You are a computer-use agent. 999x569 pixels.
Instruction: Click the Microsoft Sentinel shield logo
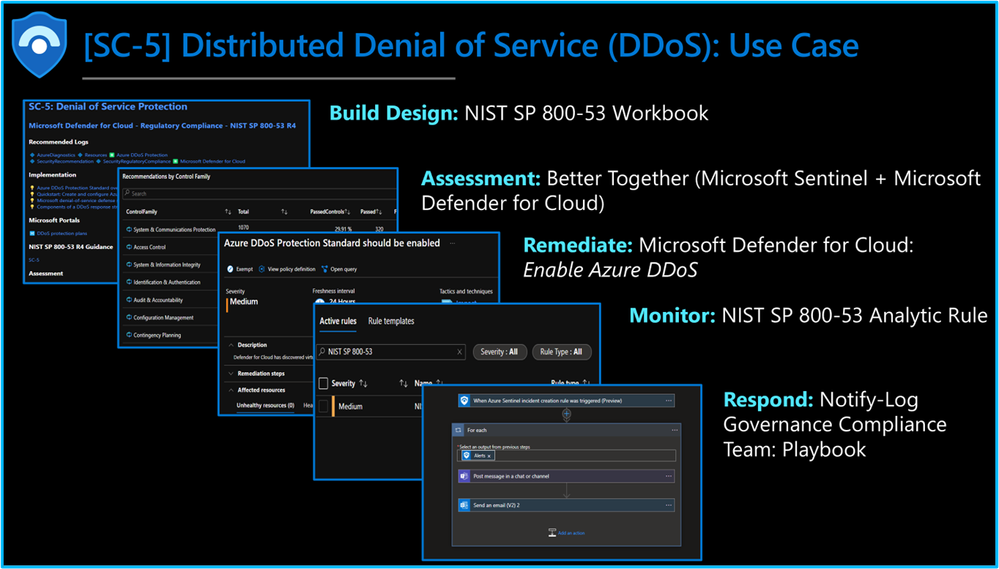coord(40,43)
